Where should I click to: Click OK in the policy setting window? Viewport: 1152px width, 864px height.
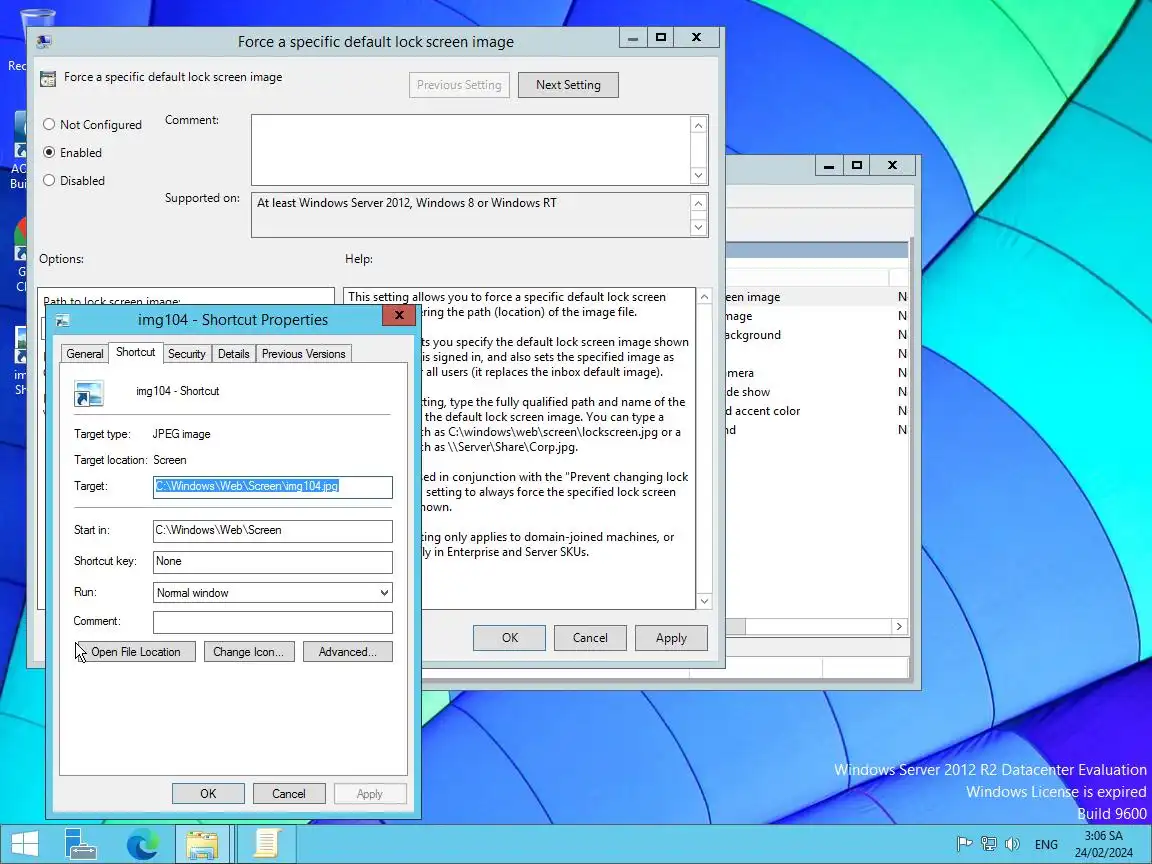point(509,638)
